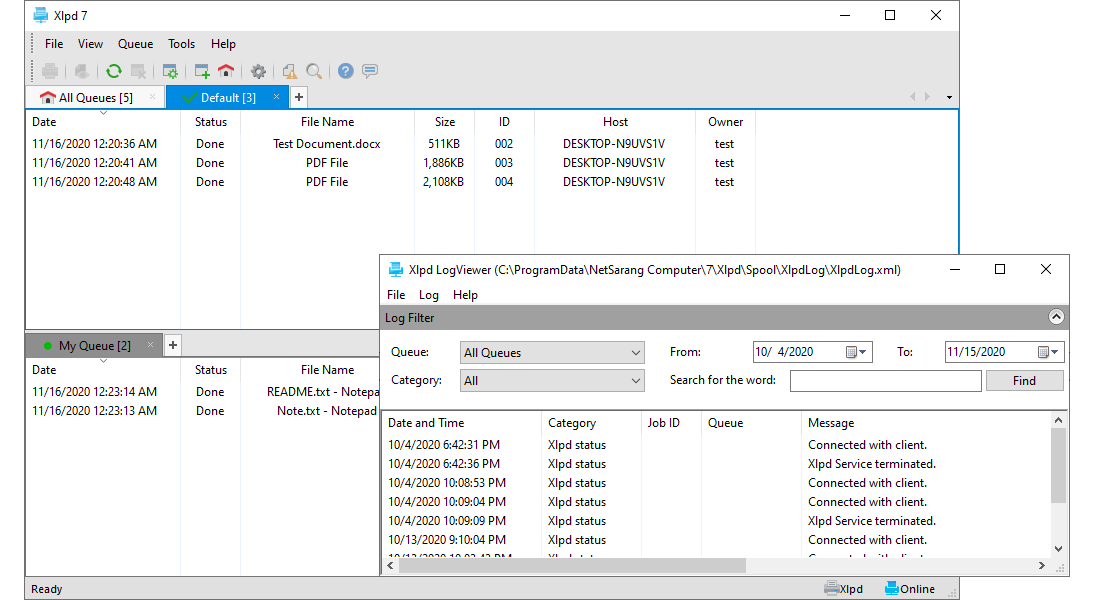Click the tab list dropdown arrow at right

point(949,98)
